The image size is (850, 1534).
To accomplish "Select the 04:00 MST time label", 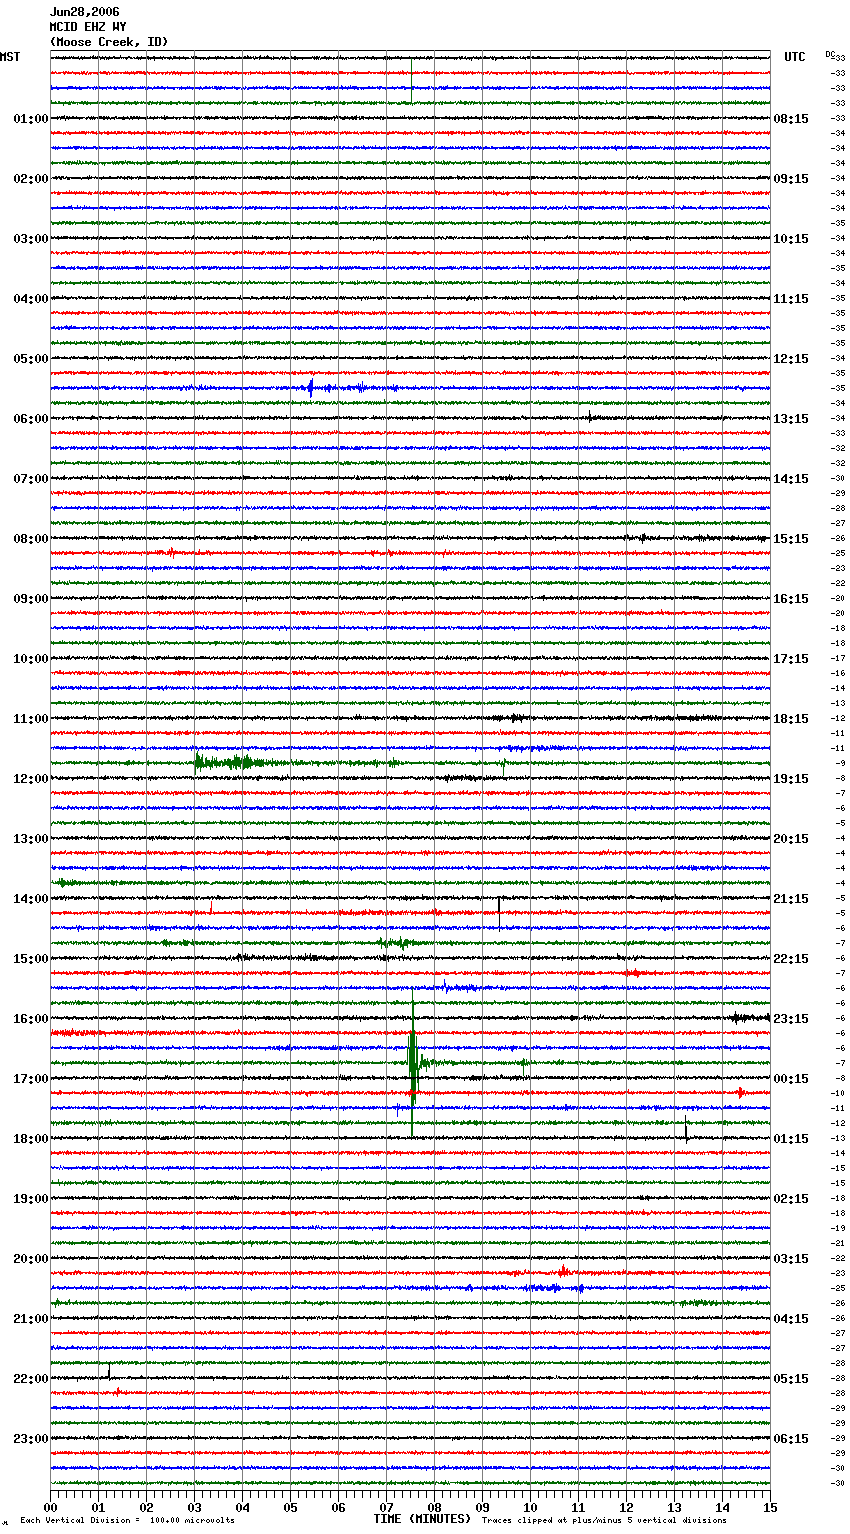I will tap(31, 299).
